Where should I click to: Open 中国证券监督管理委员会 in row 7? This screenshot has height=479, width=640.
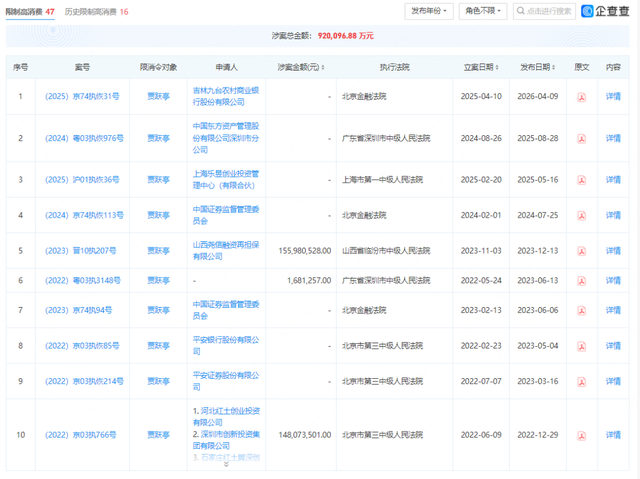tap(226, 310)
